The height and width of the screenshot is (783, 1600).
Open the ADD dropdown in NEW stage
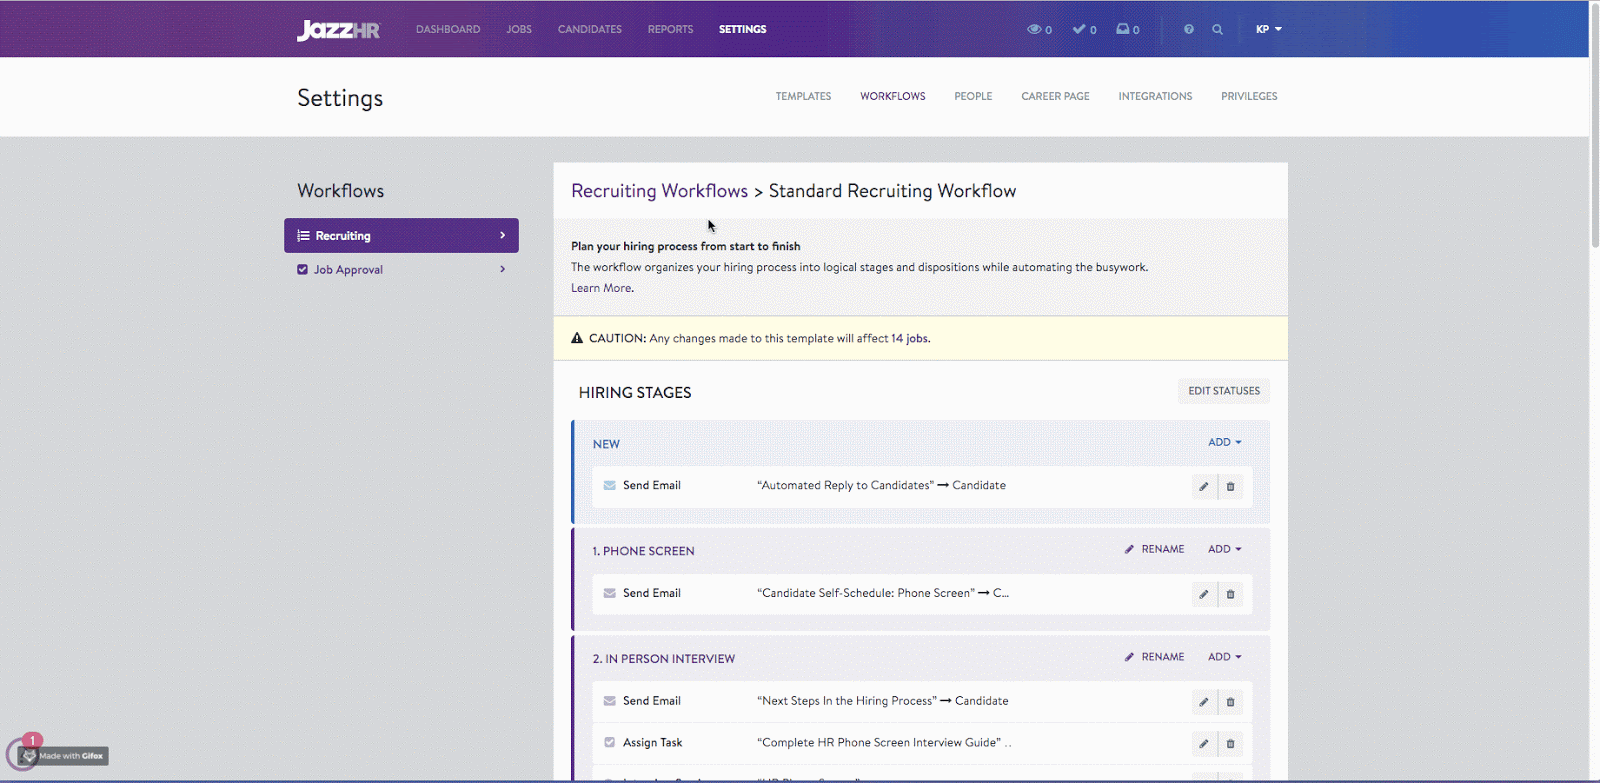[1224, 442]
